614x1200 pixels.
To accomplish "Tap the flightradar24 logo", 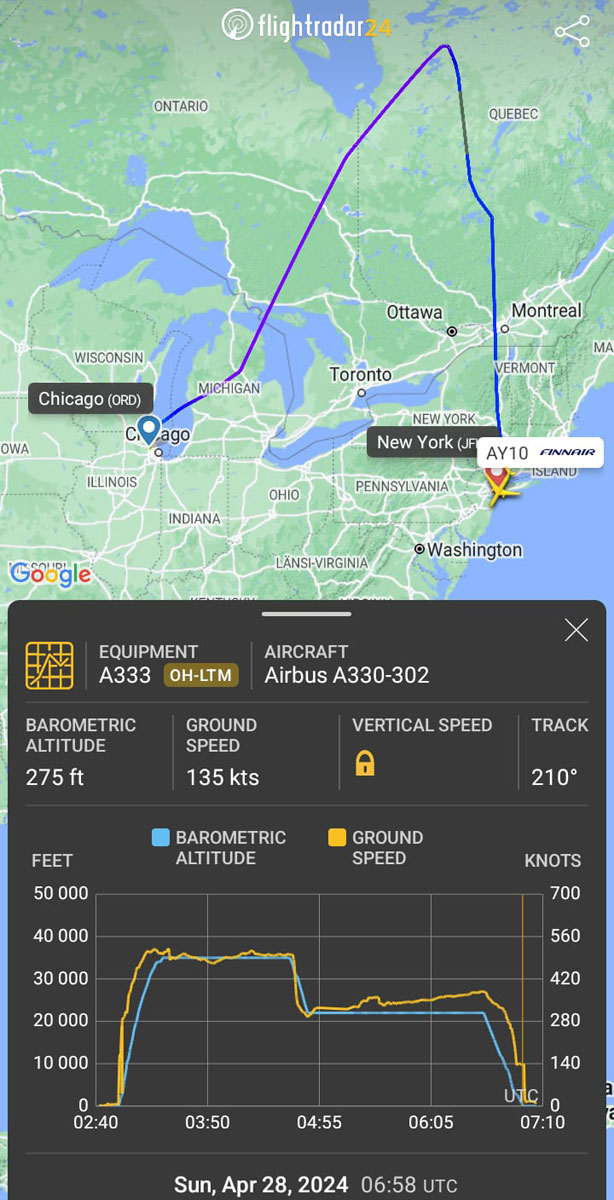I will [306, 25].
